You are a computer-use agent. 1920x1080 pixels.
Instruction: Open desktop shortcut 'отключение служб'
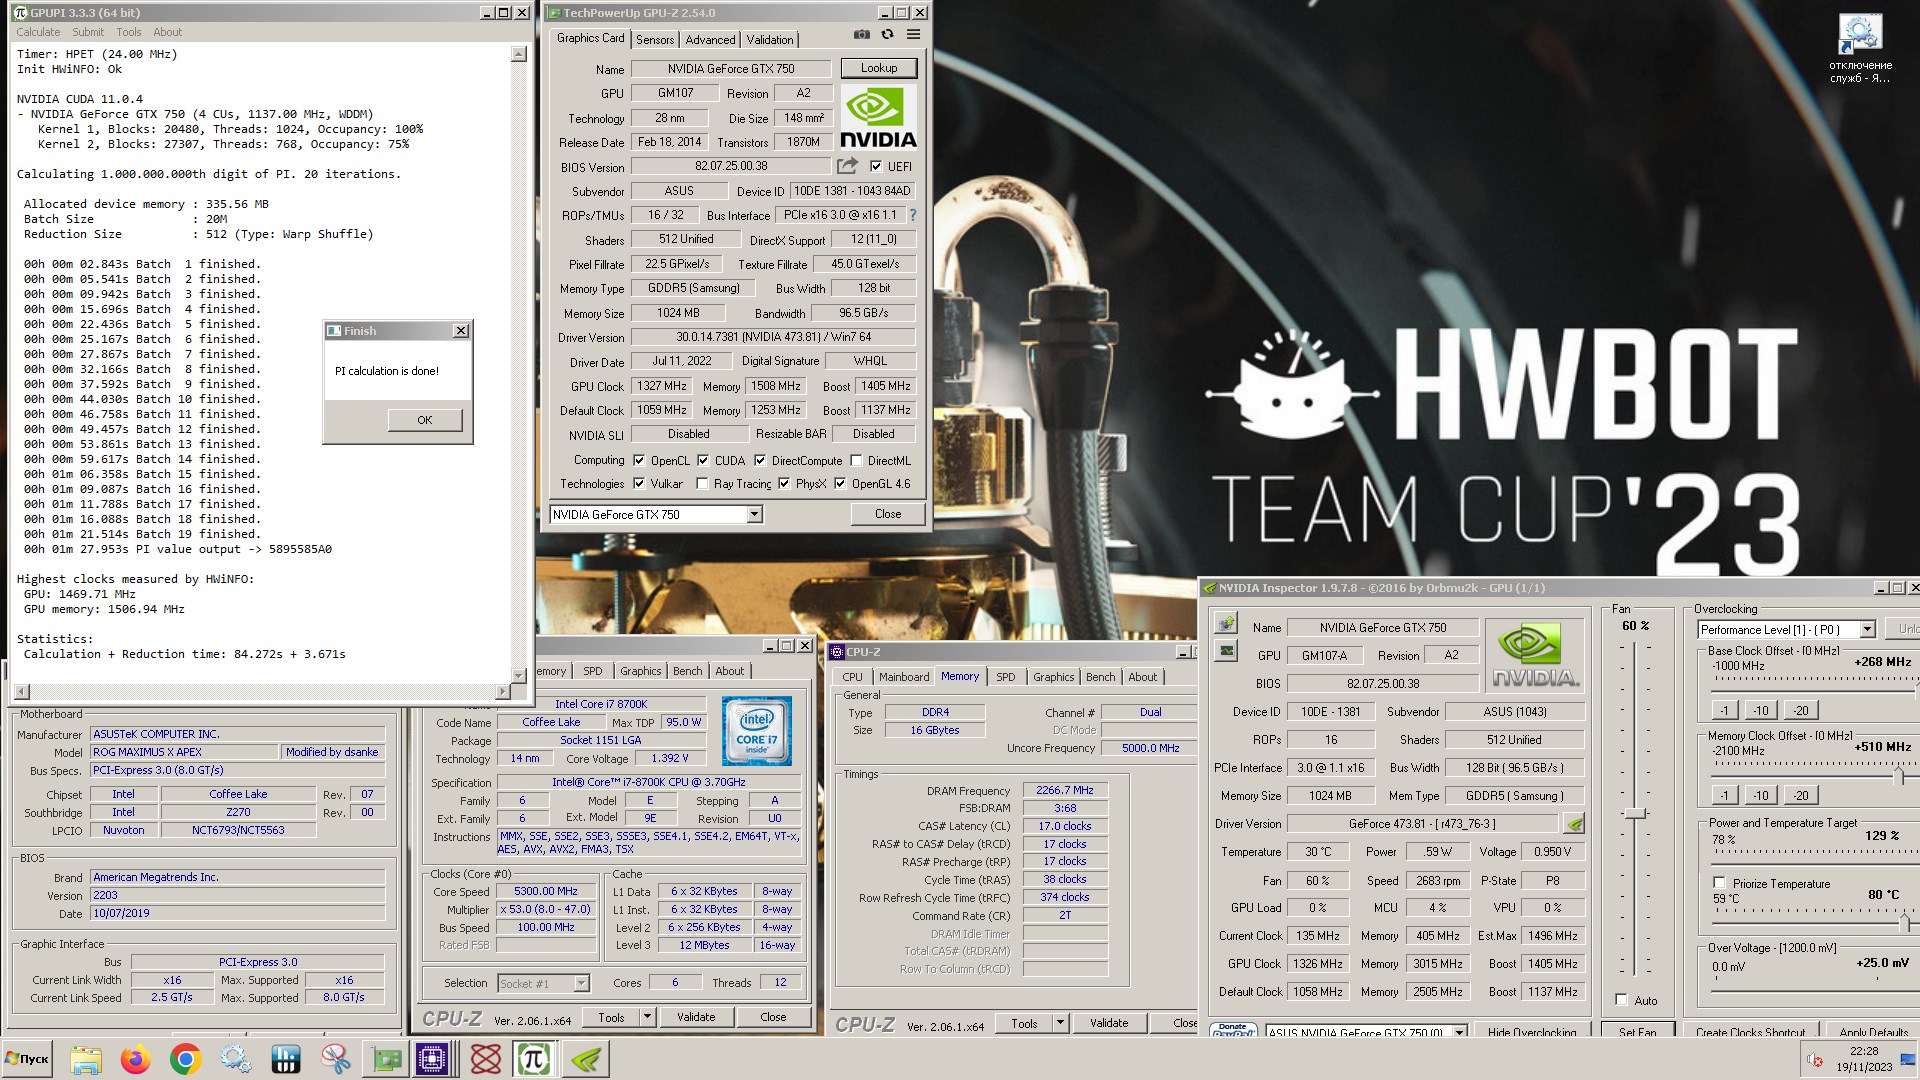(x=1860, y=50)
